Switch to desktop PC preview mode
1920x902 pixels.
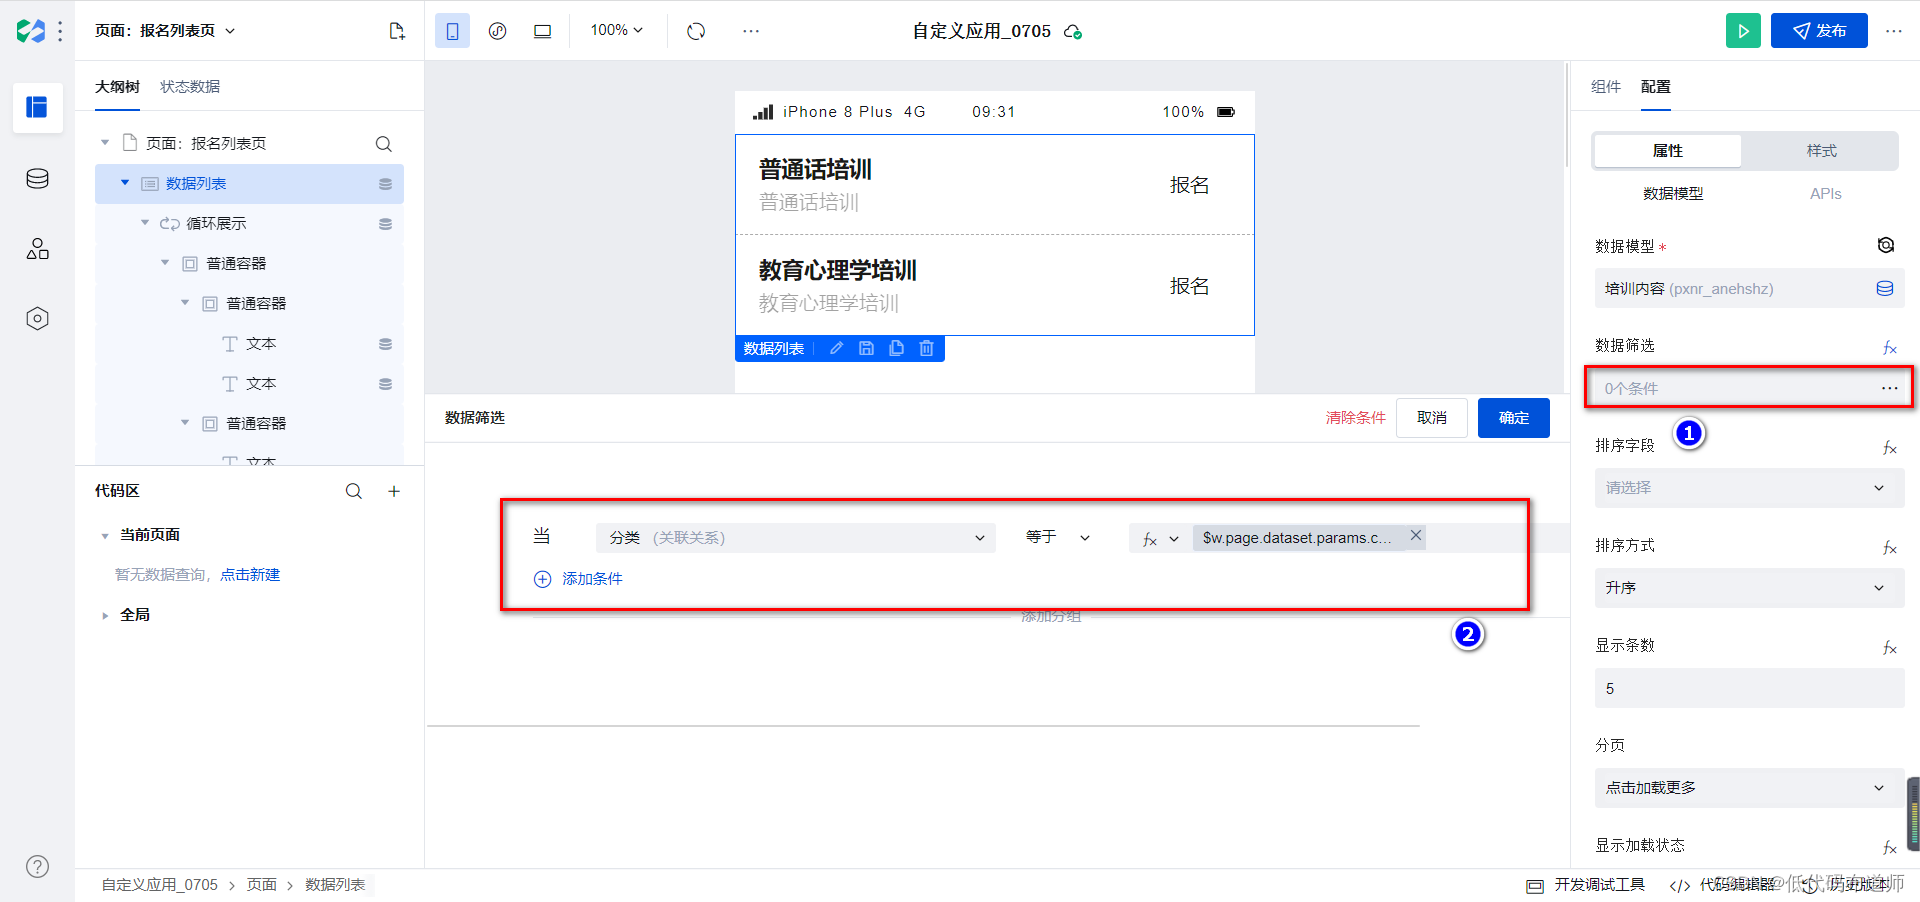click(x=542, y=31)
